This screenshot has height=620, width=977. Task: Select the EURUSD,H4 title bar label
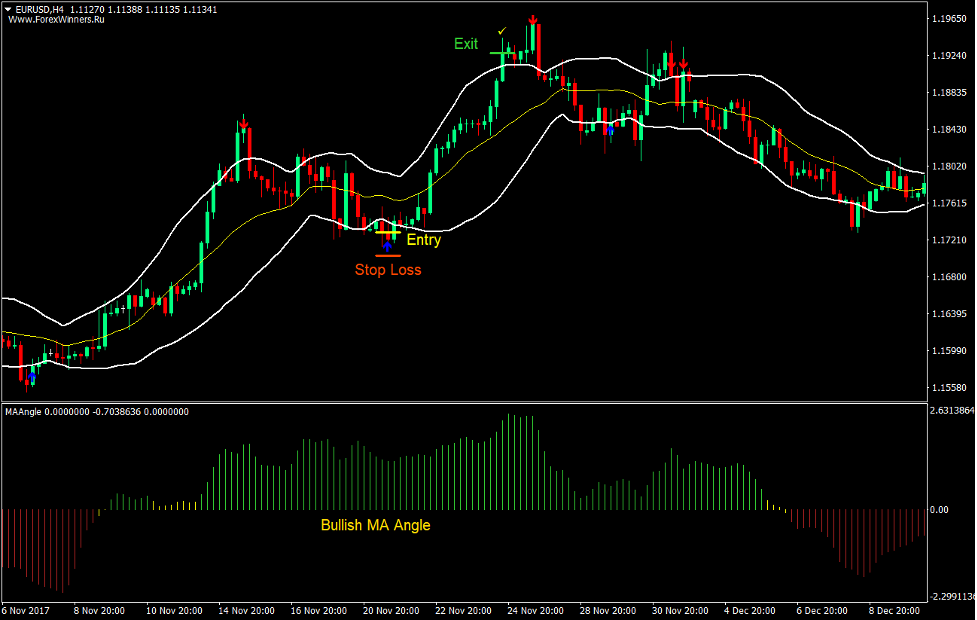tap(40, 7)
